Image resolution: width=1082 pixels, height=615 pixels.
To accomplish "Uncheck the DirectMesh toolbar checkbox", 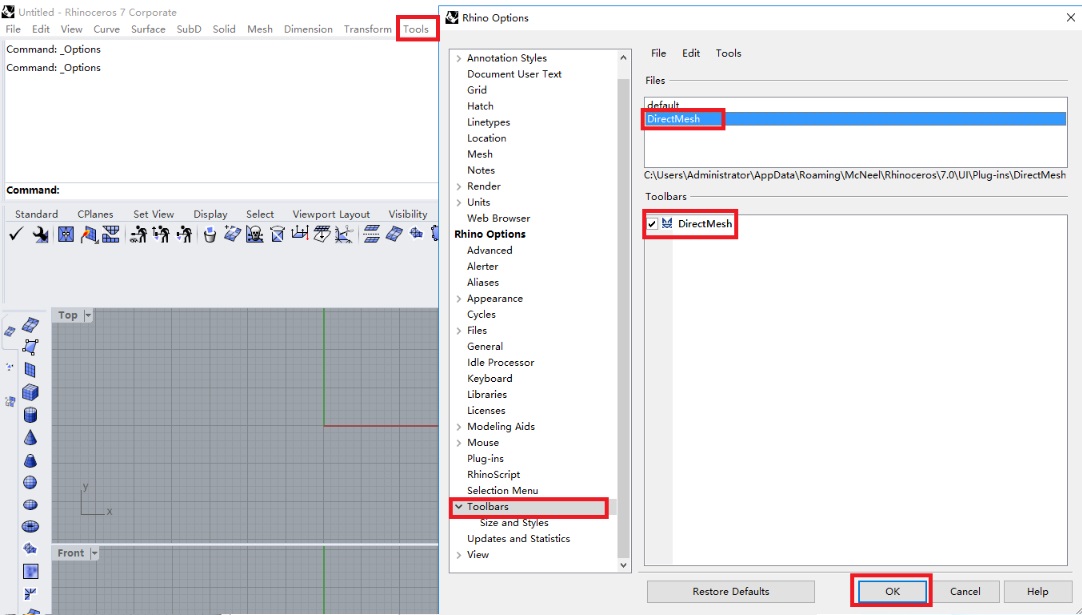I will click(652, 224).
